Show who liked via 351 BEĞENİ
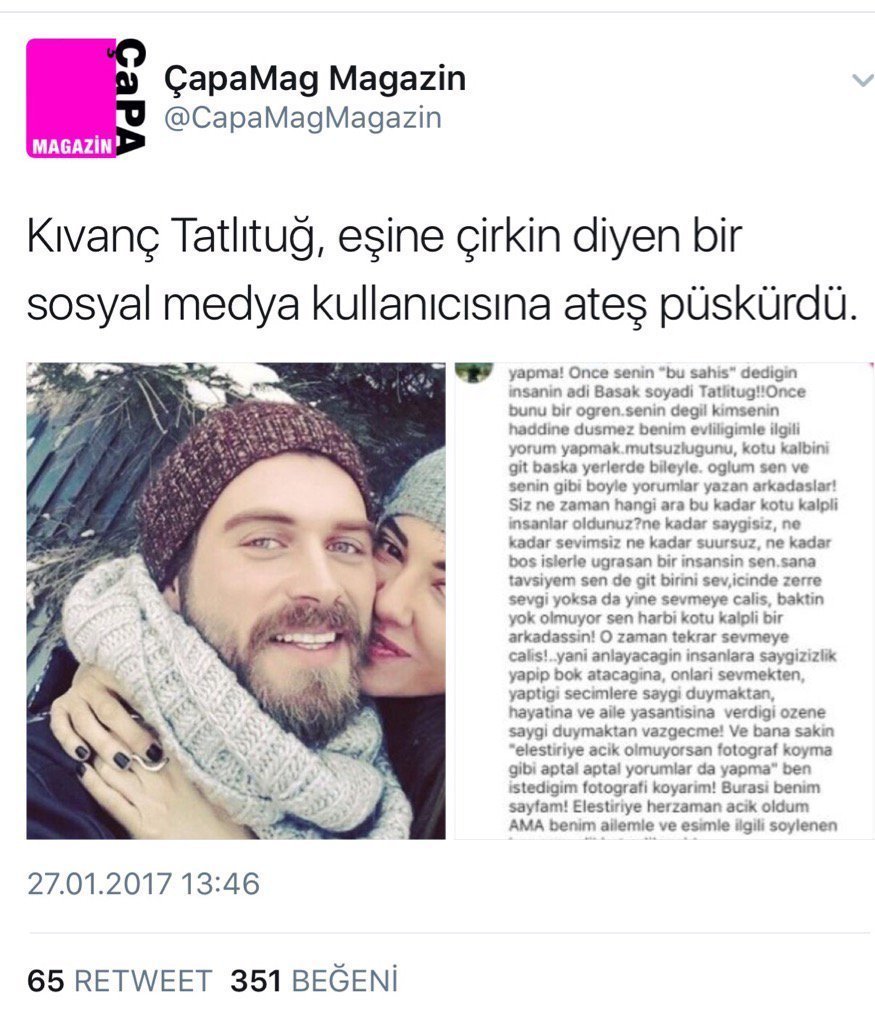 coord(314,981)
